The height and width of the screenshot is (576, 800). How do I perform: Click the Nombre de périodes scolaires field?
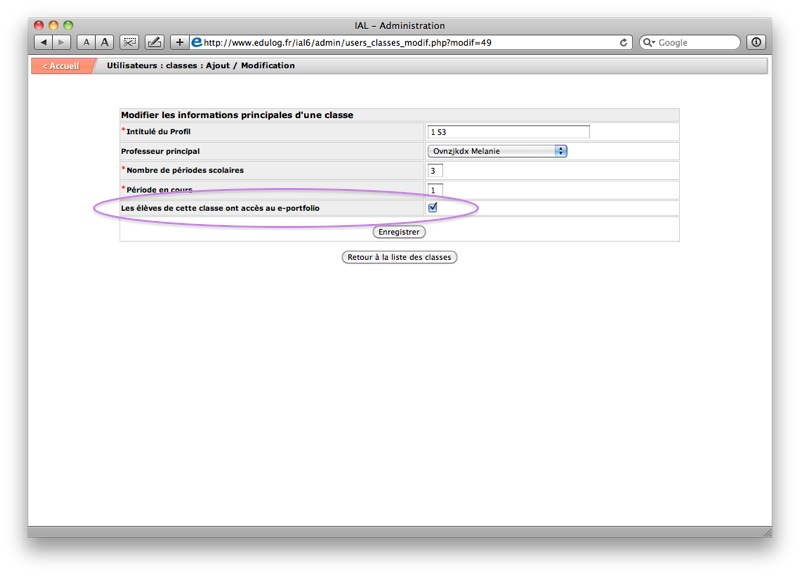click(435, 171)
